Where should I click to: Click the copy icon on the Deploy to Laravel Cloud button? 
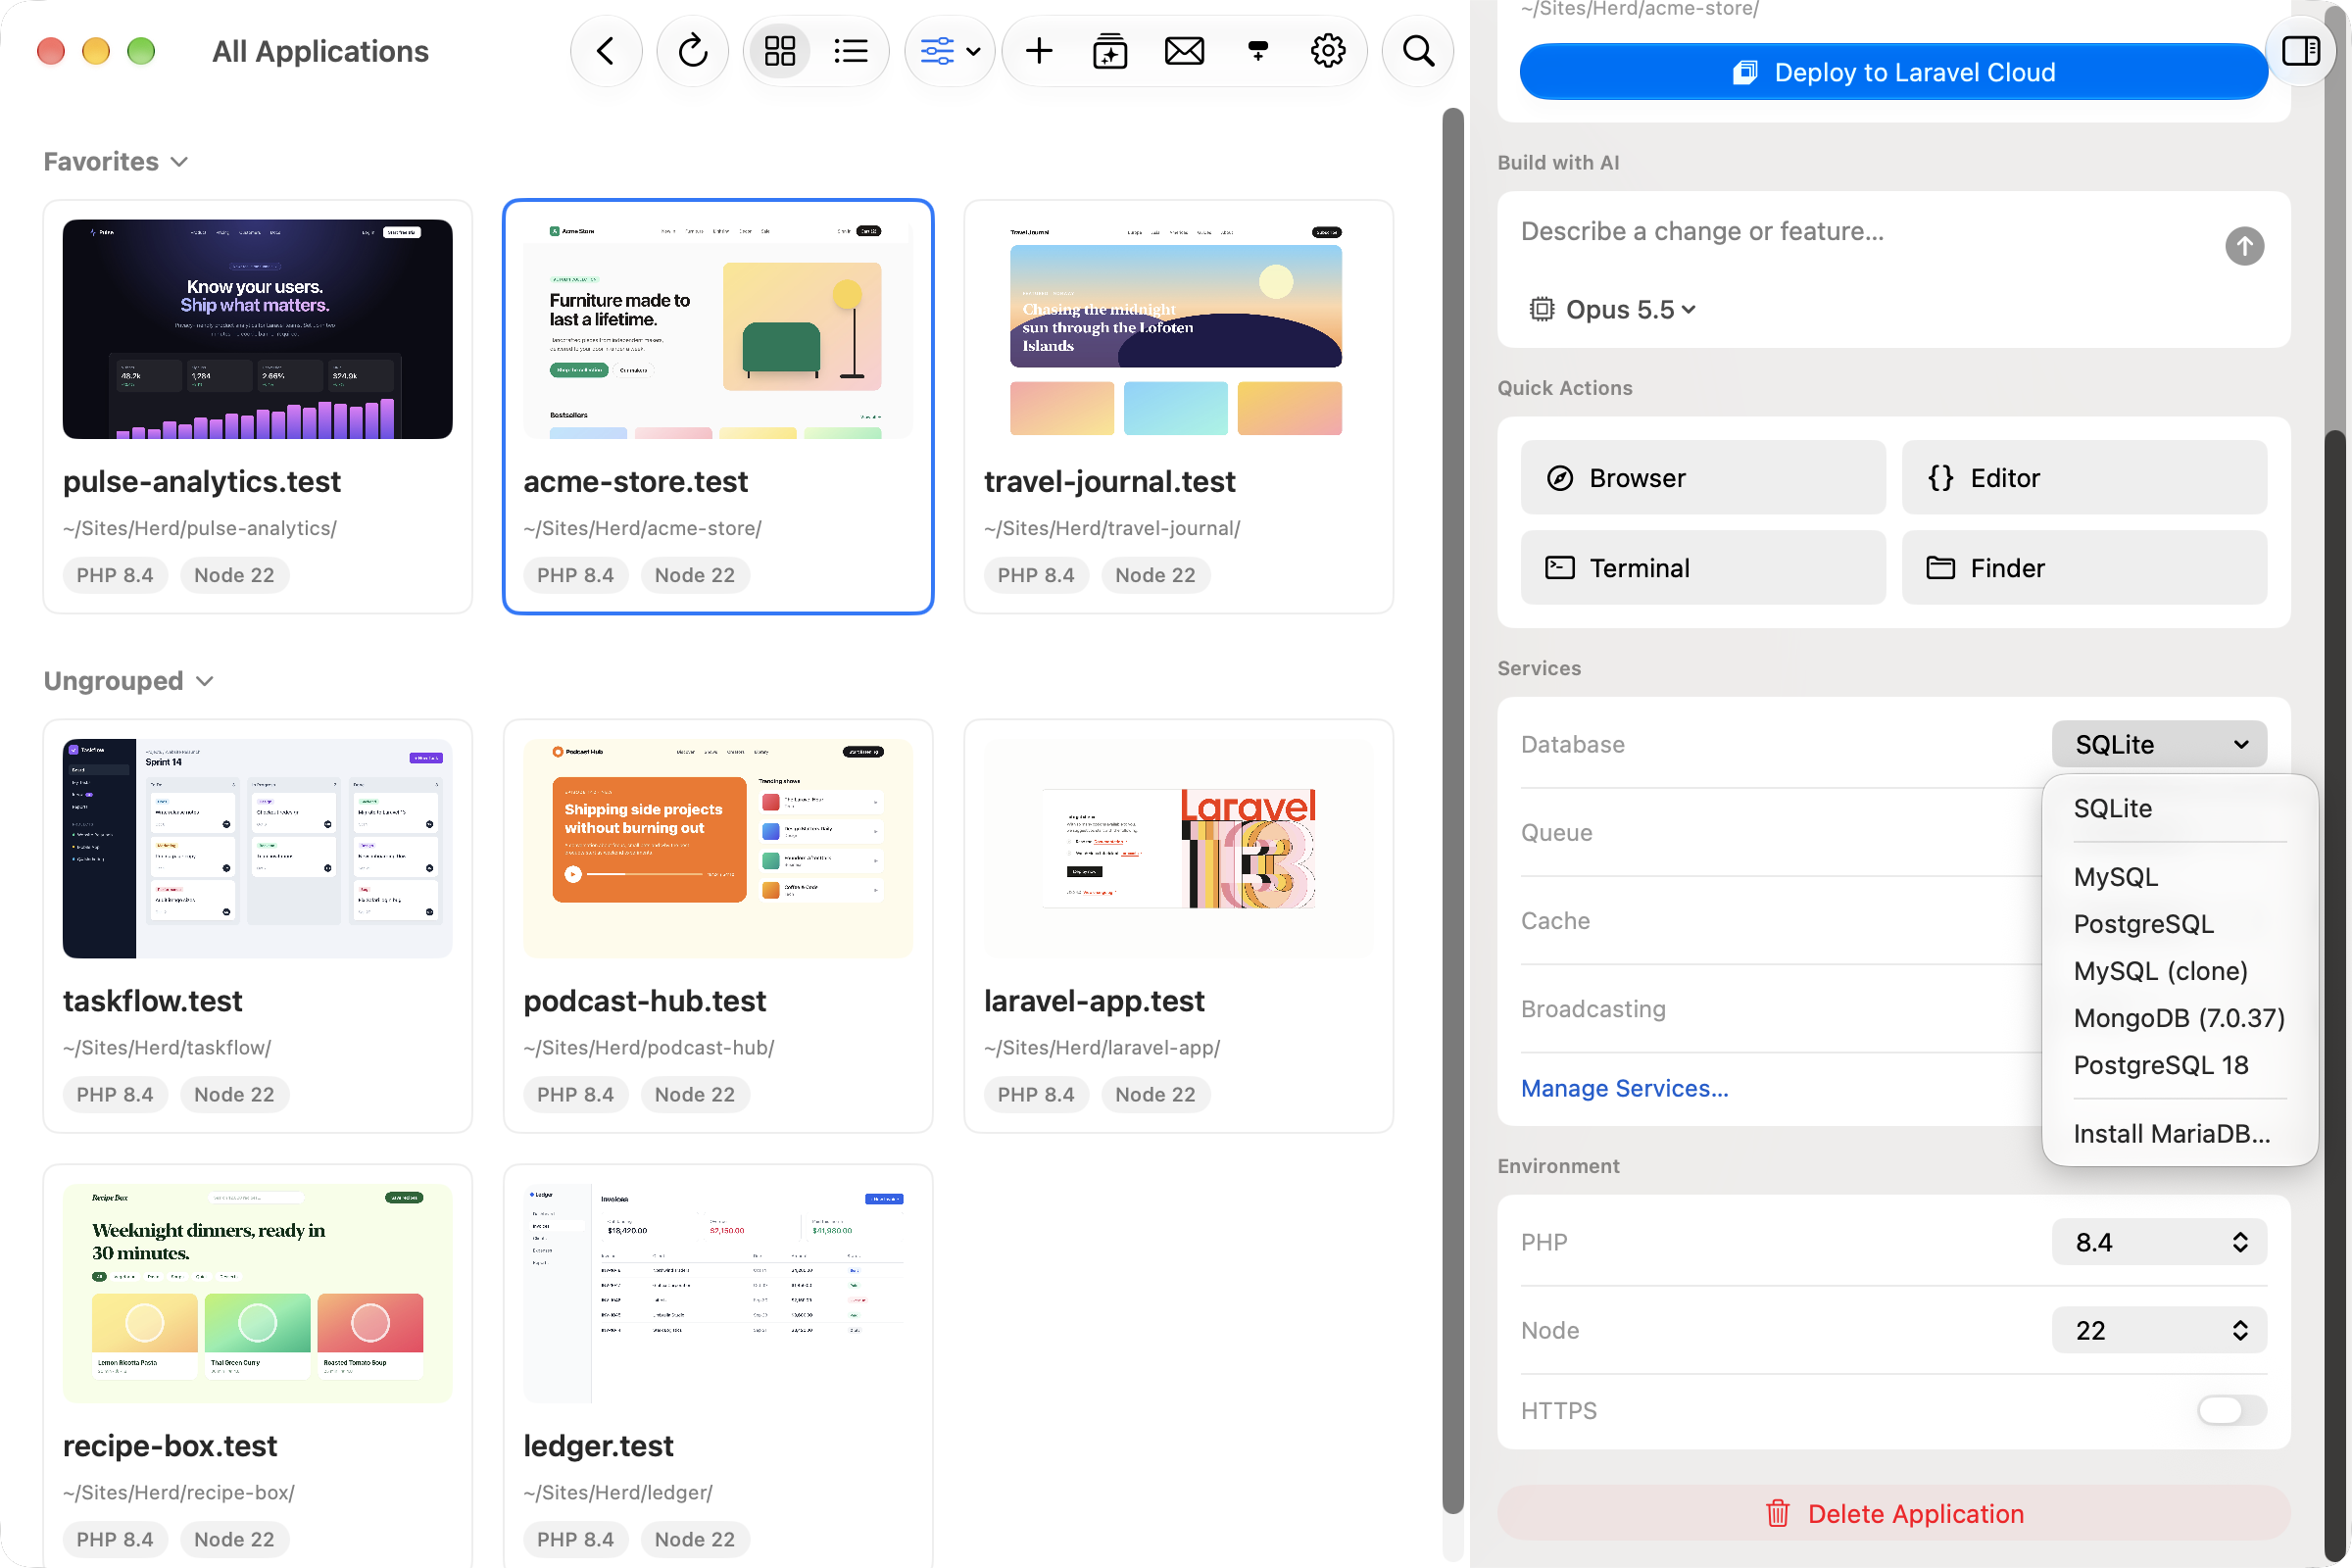[x=1745, y=72]
